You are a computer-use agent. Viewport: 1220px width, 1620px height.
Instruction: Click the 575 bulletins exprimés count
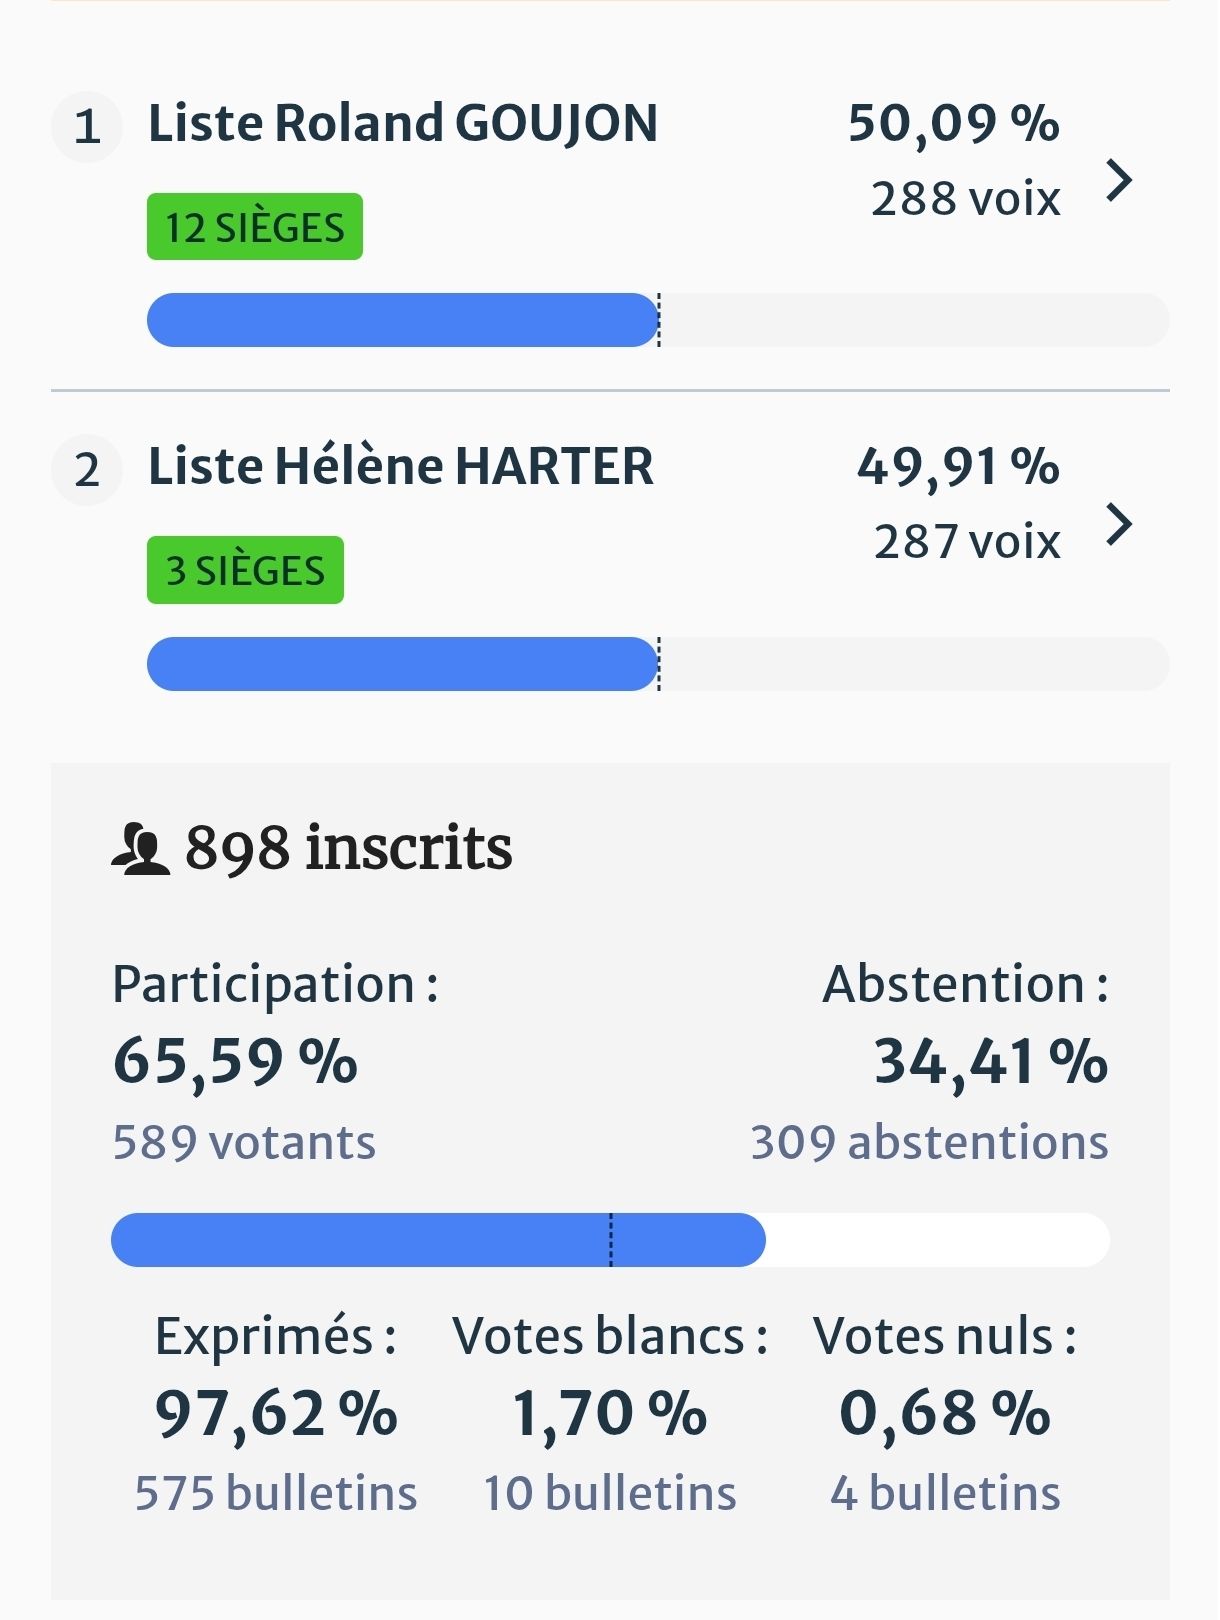coord(276,1493)
